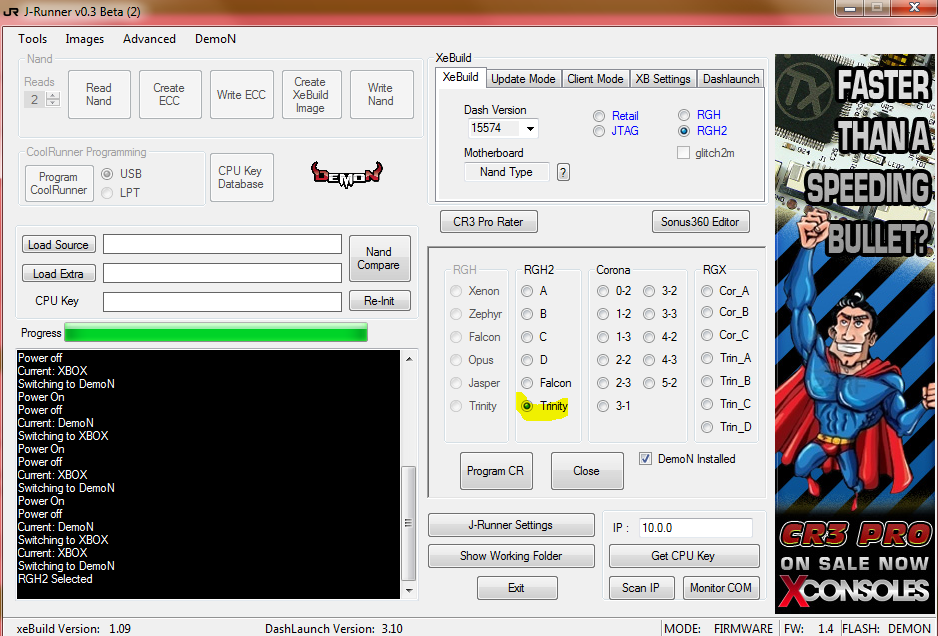This screenshot has height=636, width=938.
Task: Click the J-Runner title bar icon
Action: 11,11
